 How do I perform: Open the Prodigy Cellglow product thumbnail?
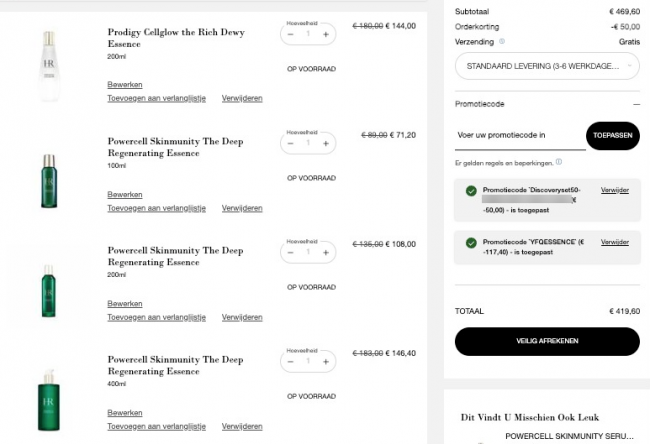(49, 66)
